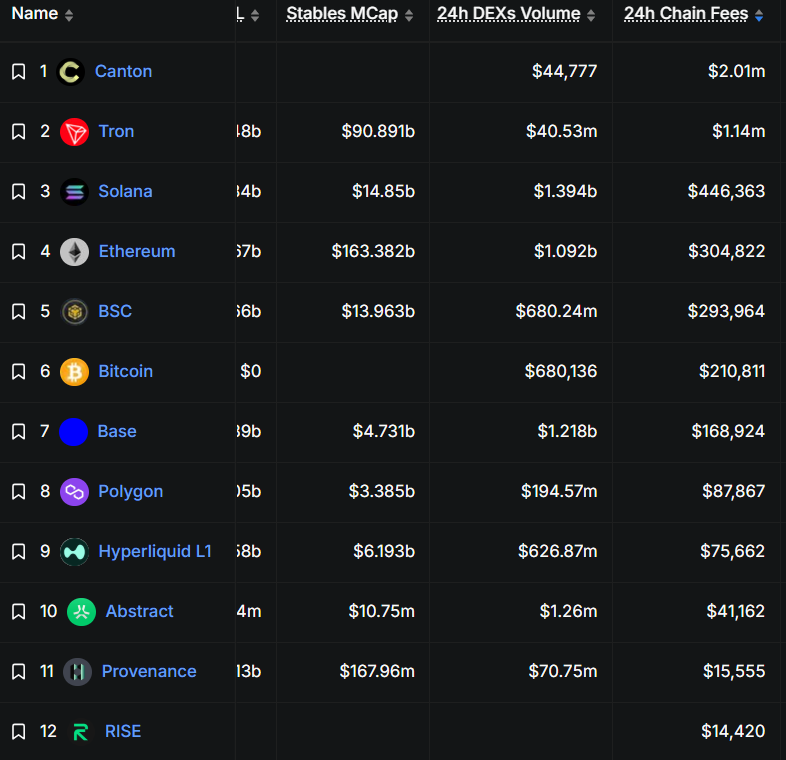
Task: Click the Solana chain logo
Action: pos(74,192)
